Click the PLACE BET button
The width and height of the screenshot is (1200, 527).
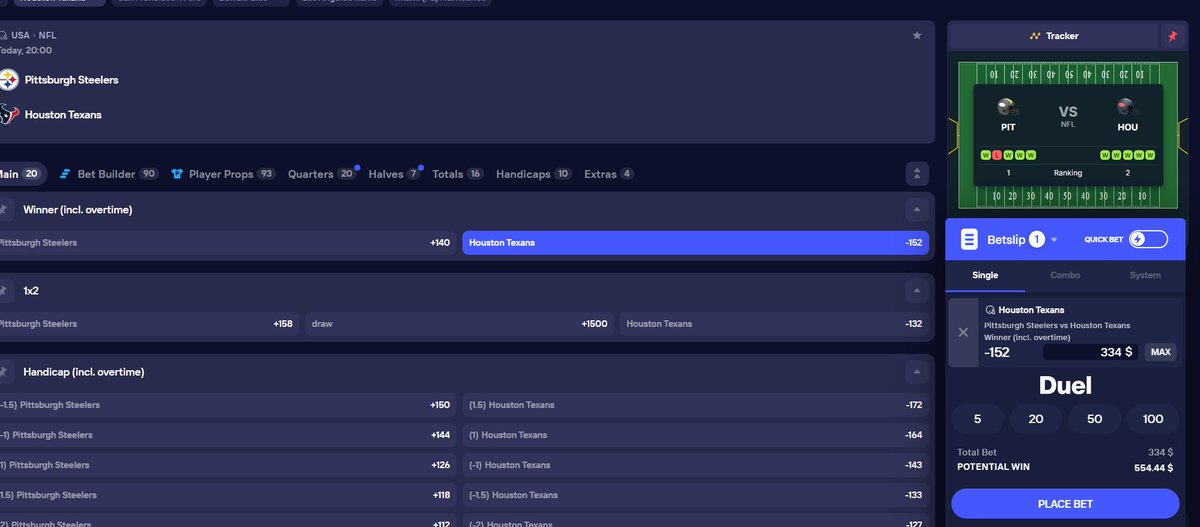click(x=1065, y=504)
